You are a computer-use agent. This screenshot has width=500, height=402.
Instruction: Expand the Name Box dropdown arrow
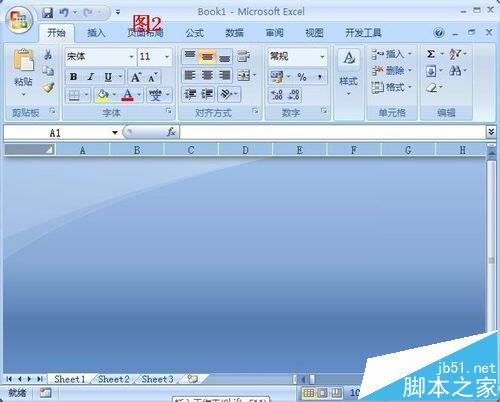(x=115, y=133)
